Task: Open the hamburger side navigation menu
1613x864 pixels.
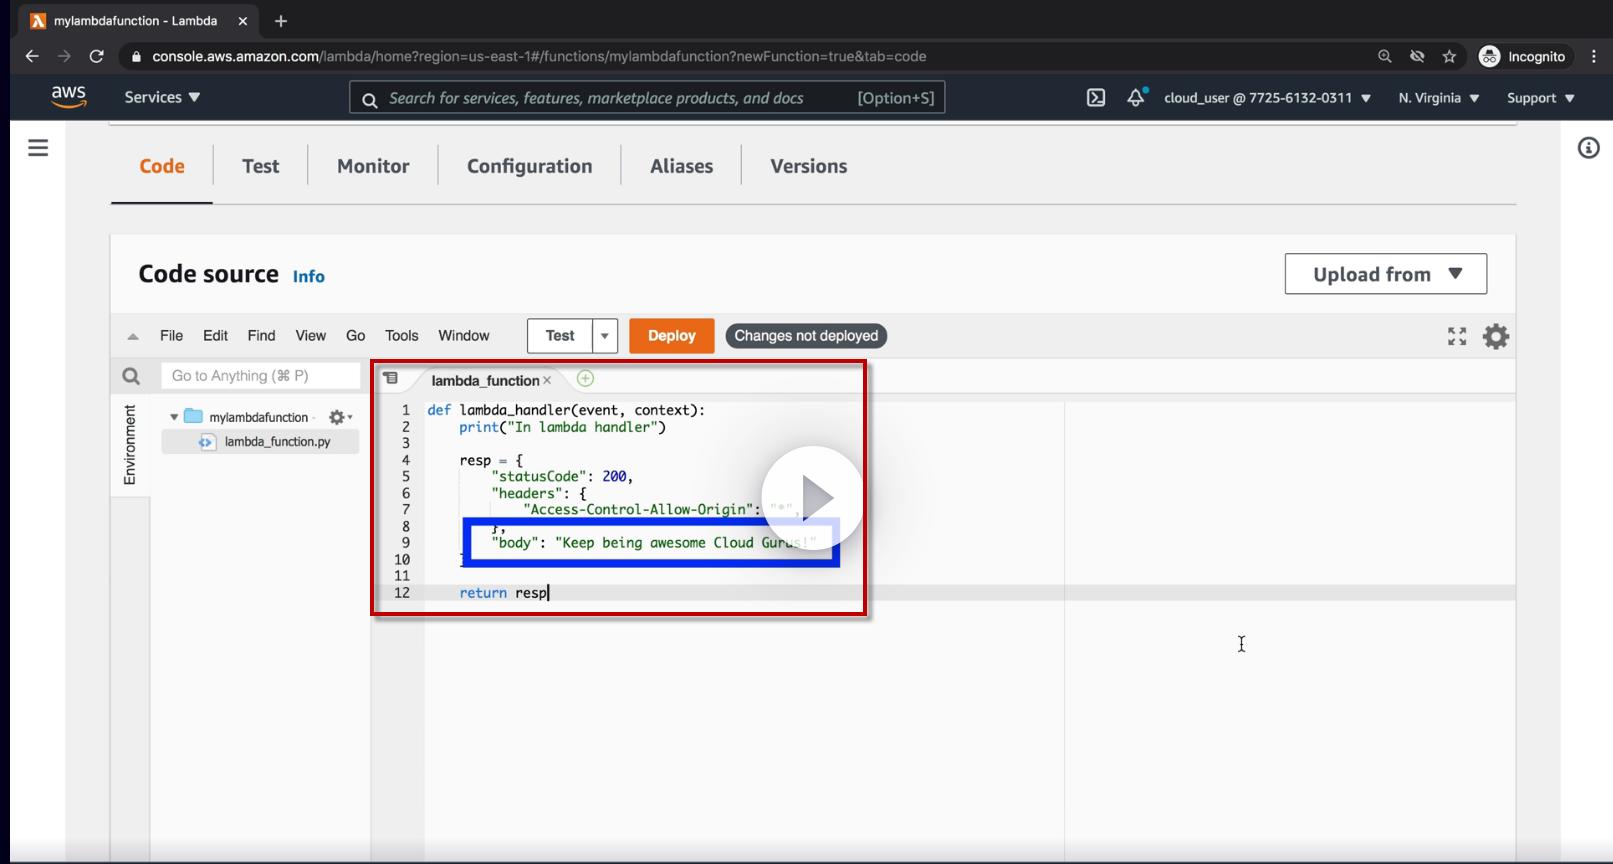Action: (38, 148)
